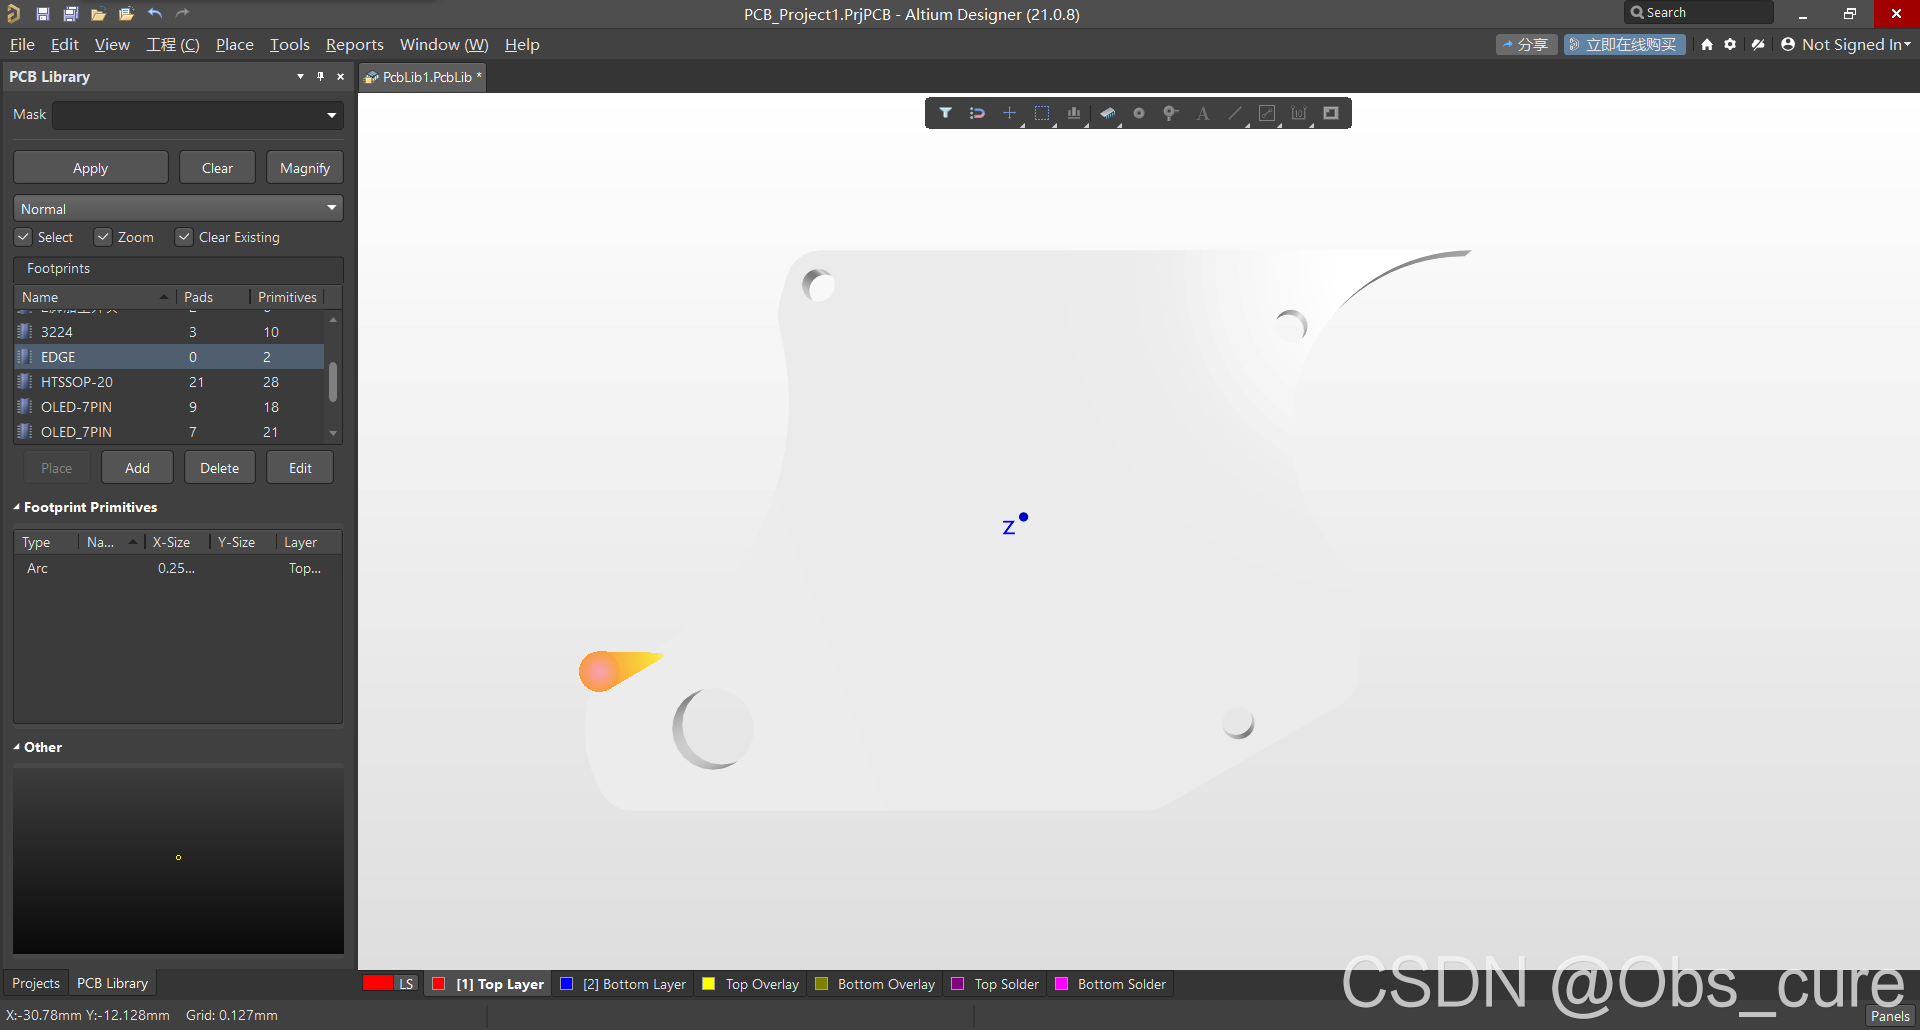This screenshot has width=1920, height=1030.
Task: Click the save all documents icon
Action: 71,14
